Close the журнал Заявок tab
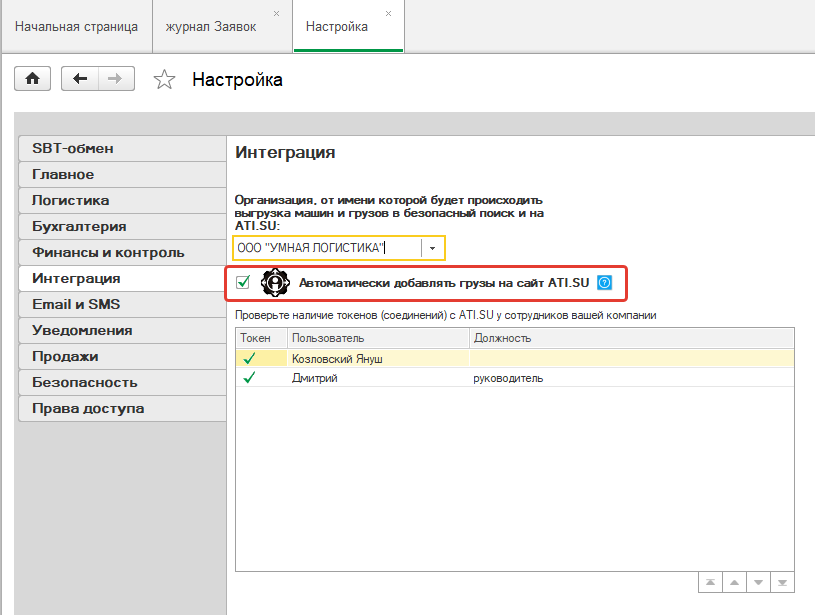 click(x=277, y=14)
